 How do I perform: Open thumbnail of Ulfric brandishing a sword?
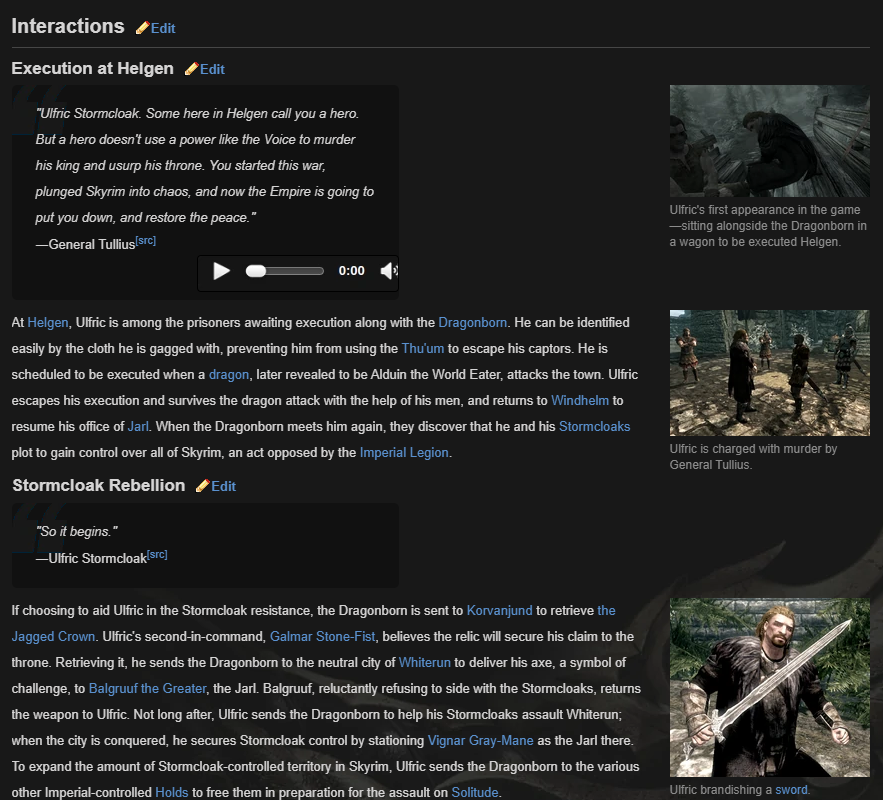point(769,687)
